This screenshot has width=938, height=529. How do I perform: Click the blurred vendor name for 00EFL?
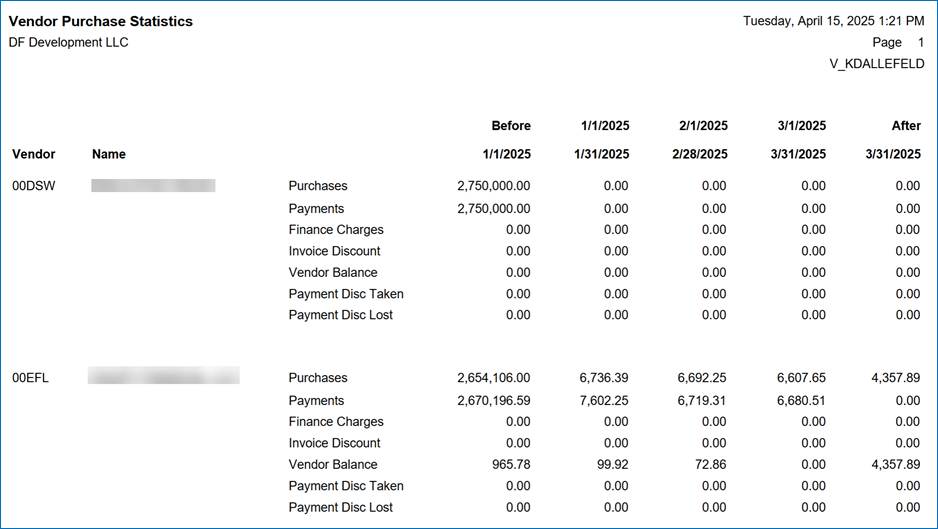(163, 377)
